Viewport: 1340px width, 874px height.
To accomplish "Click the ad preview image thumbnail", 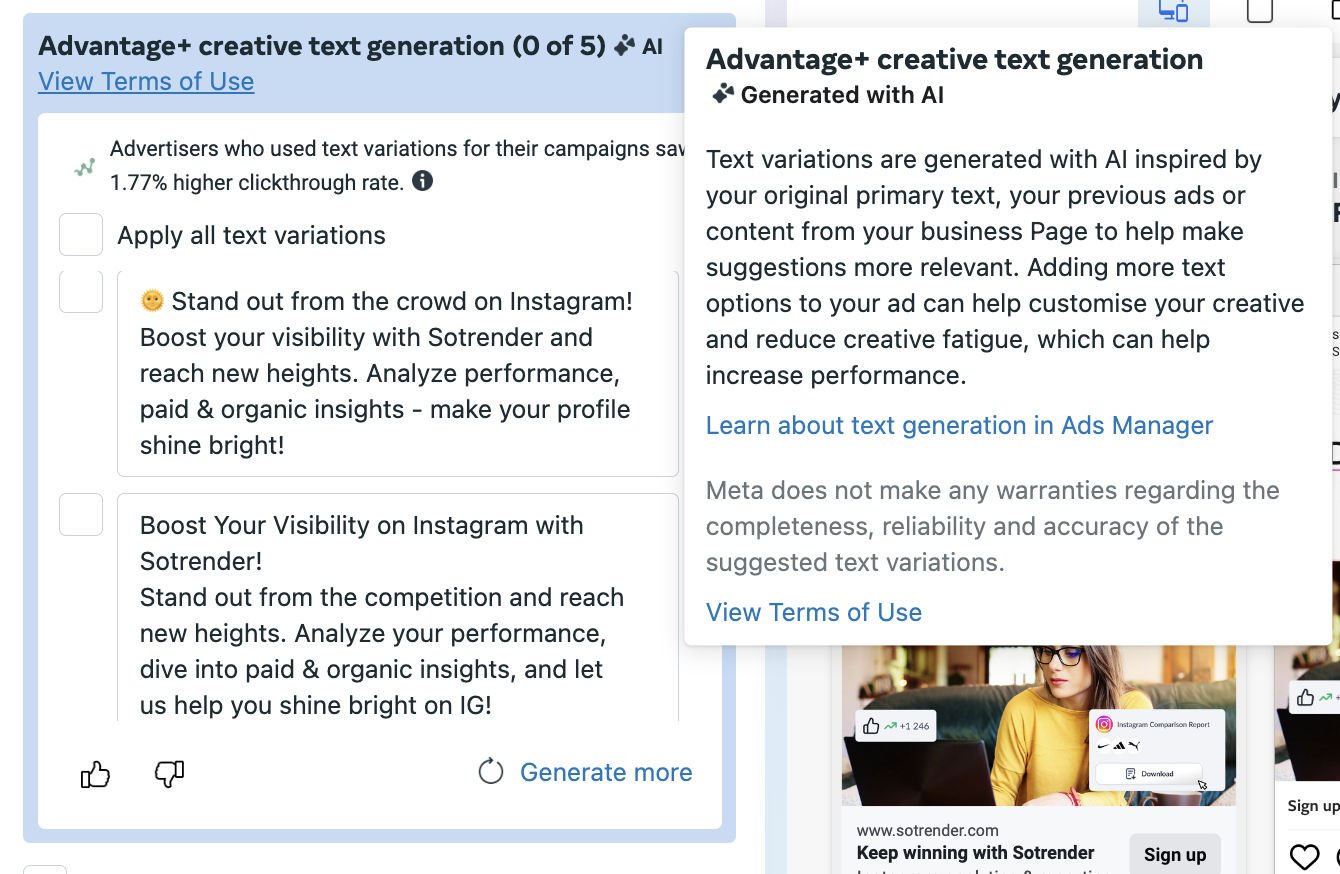I will [1038, 725].
